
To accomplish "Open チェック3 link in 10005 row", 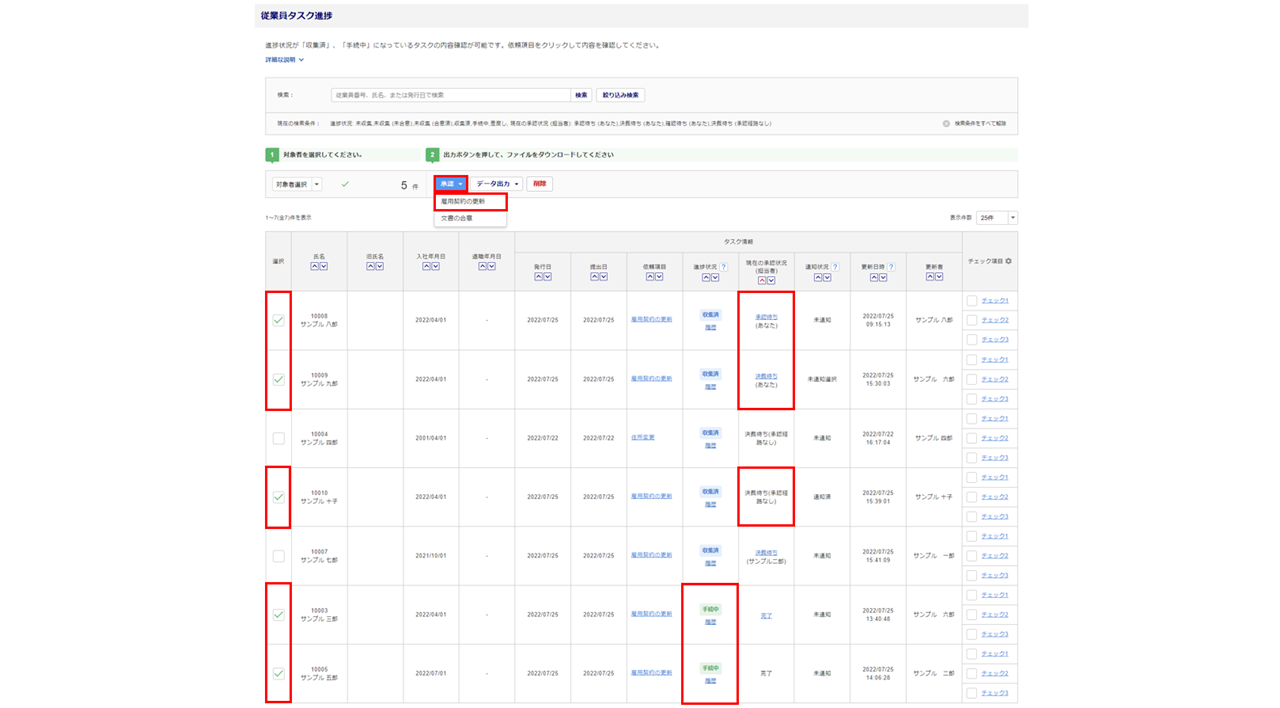I will click(x=995, y=693).
